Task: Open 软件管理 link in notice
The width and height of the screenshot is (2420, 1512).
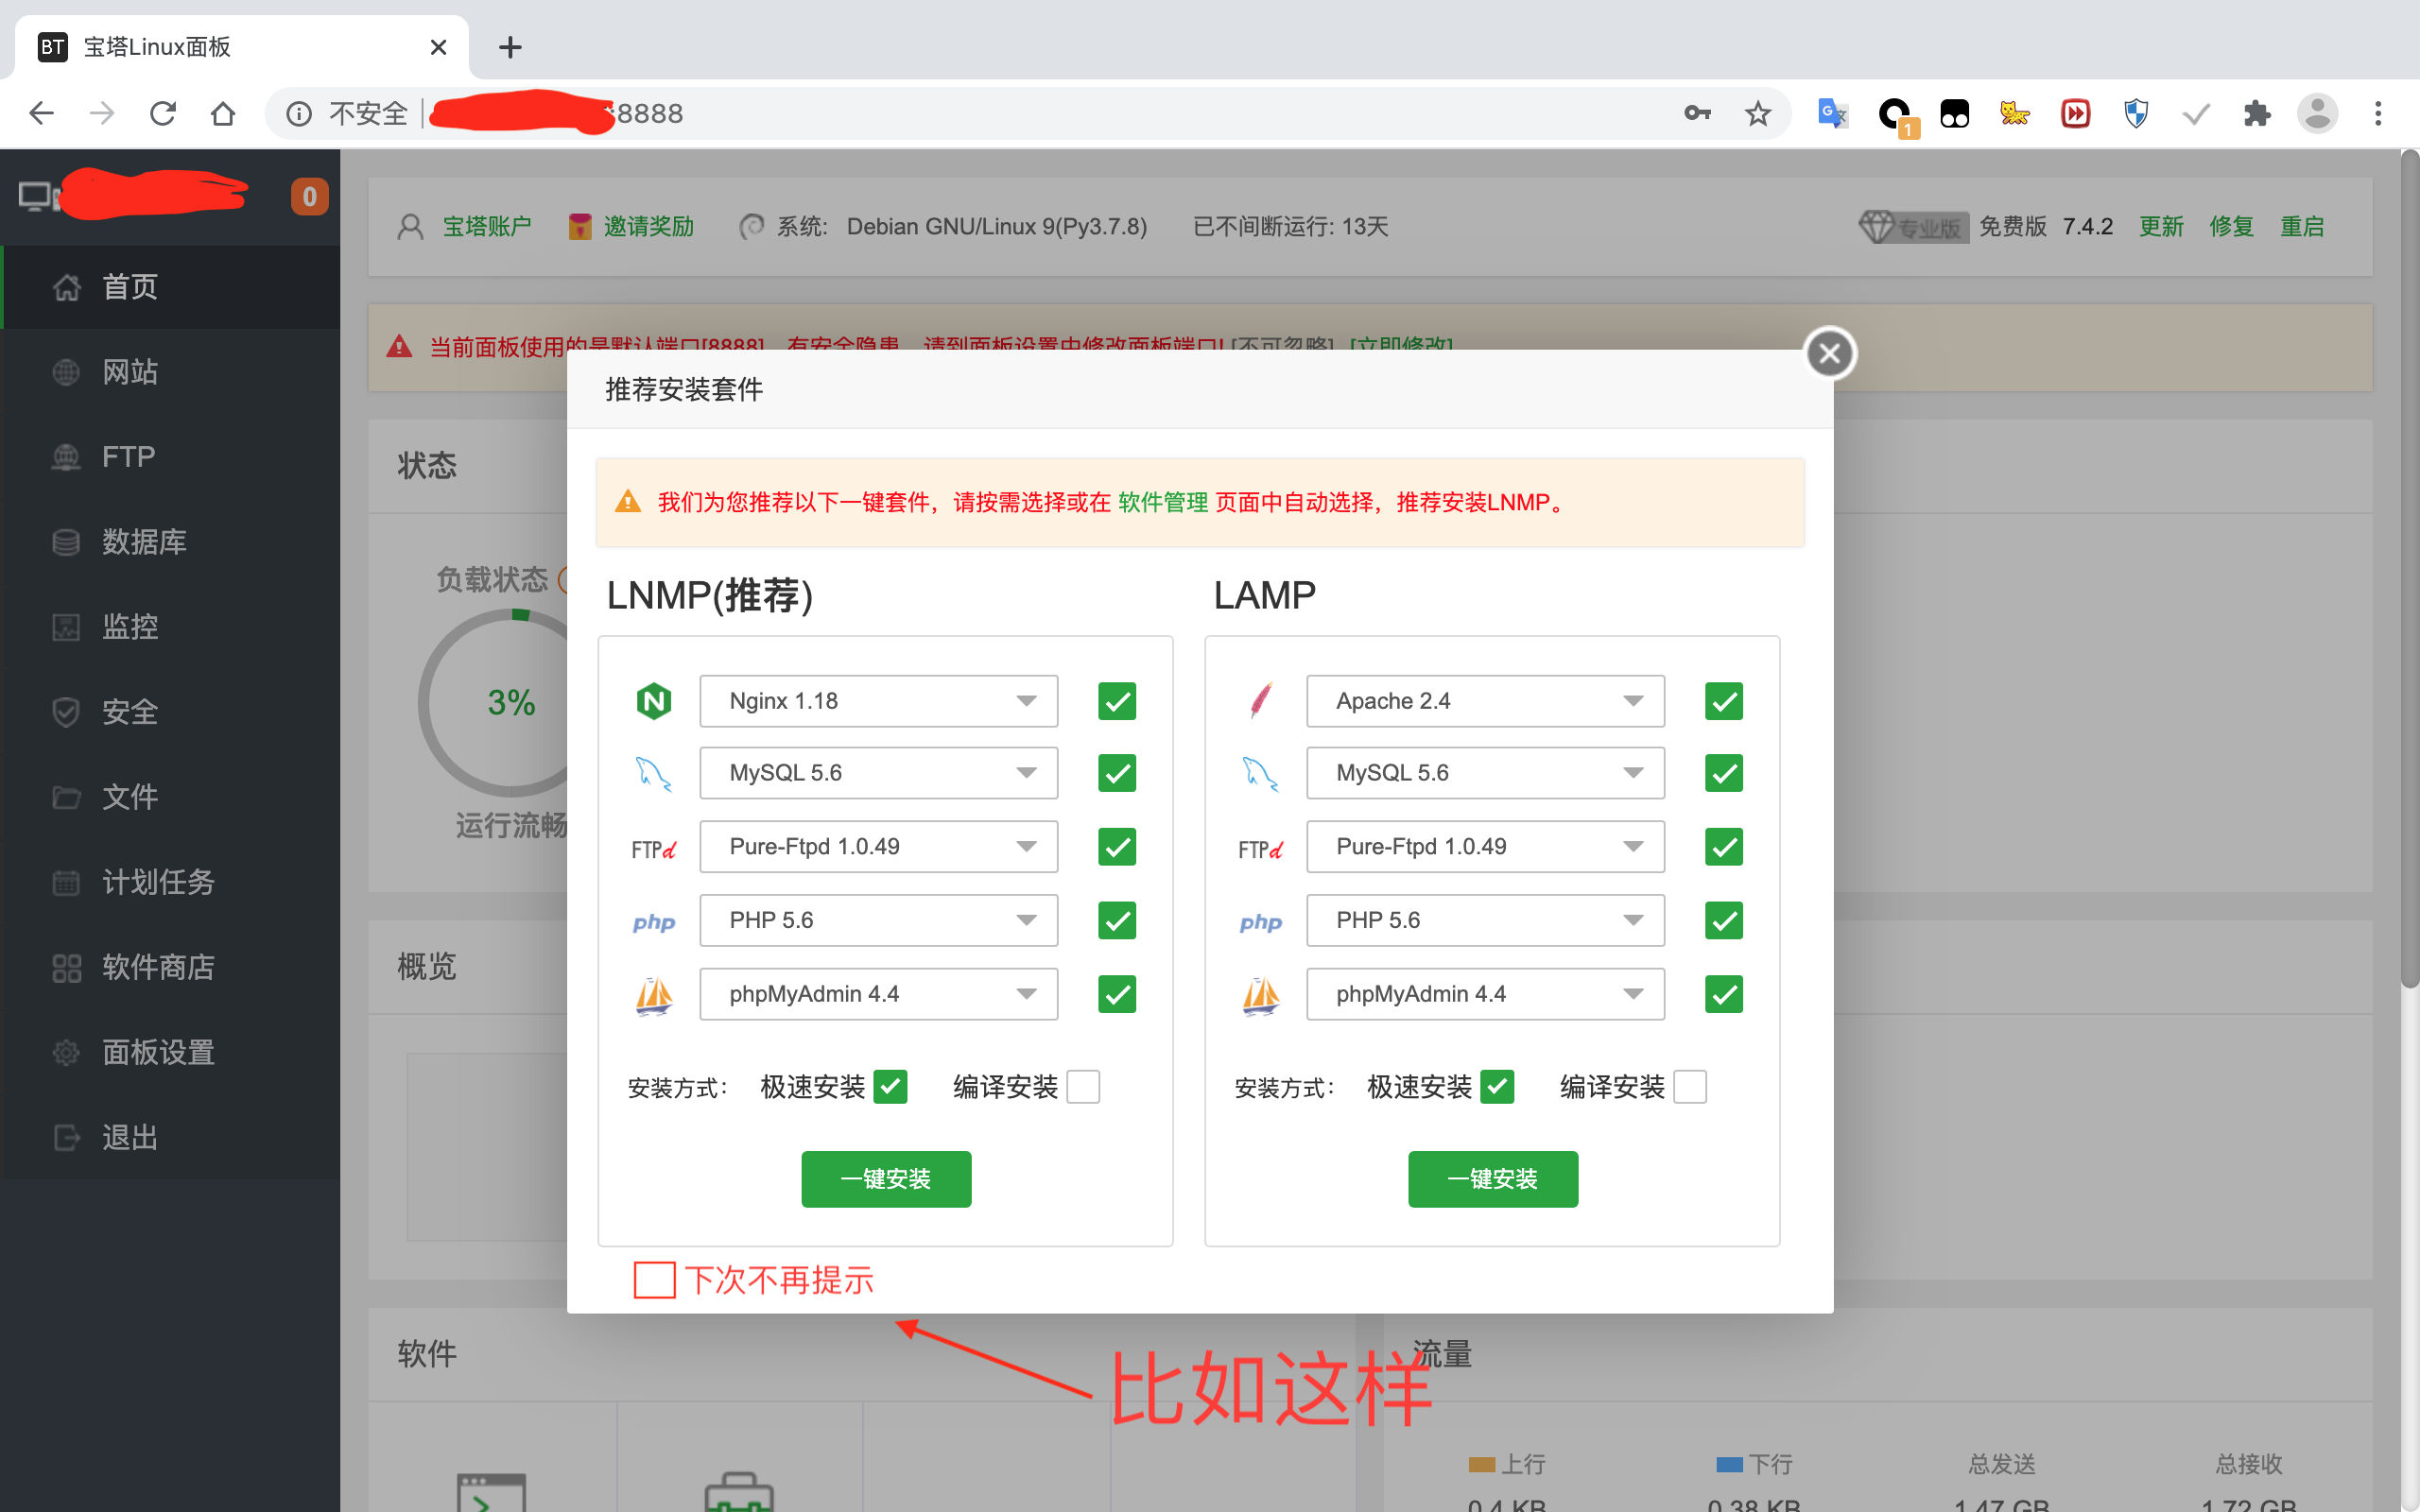Action: click(x=1163, y=502)
